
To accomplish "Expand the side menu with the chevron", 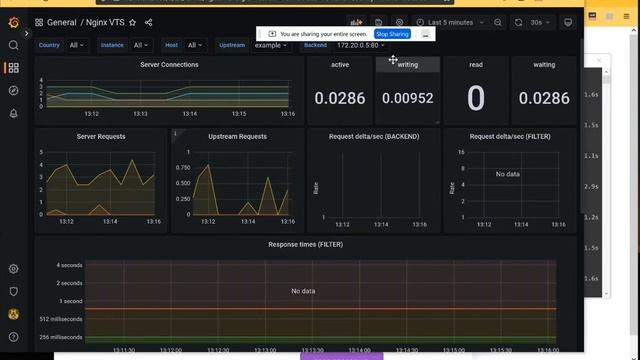I will click(x=27, y=33).
